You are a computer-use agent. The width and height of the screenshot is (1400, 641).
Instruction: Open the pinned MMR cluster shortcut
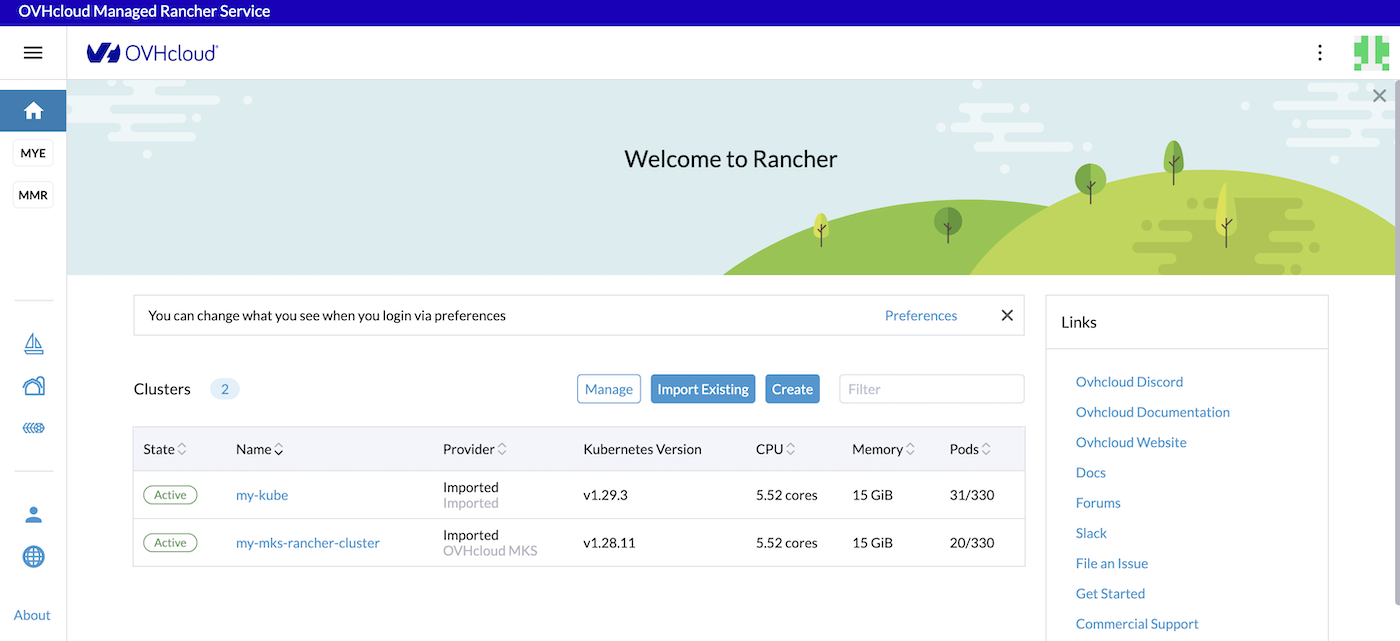coord(33,194)
